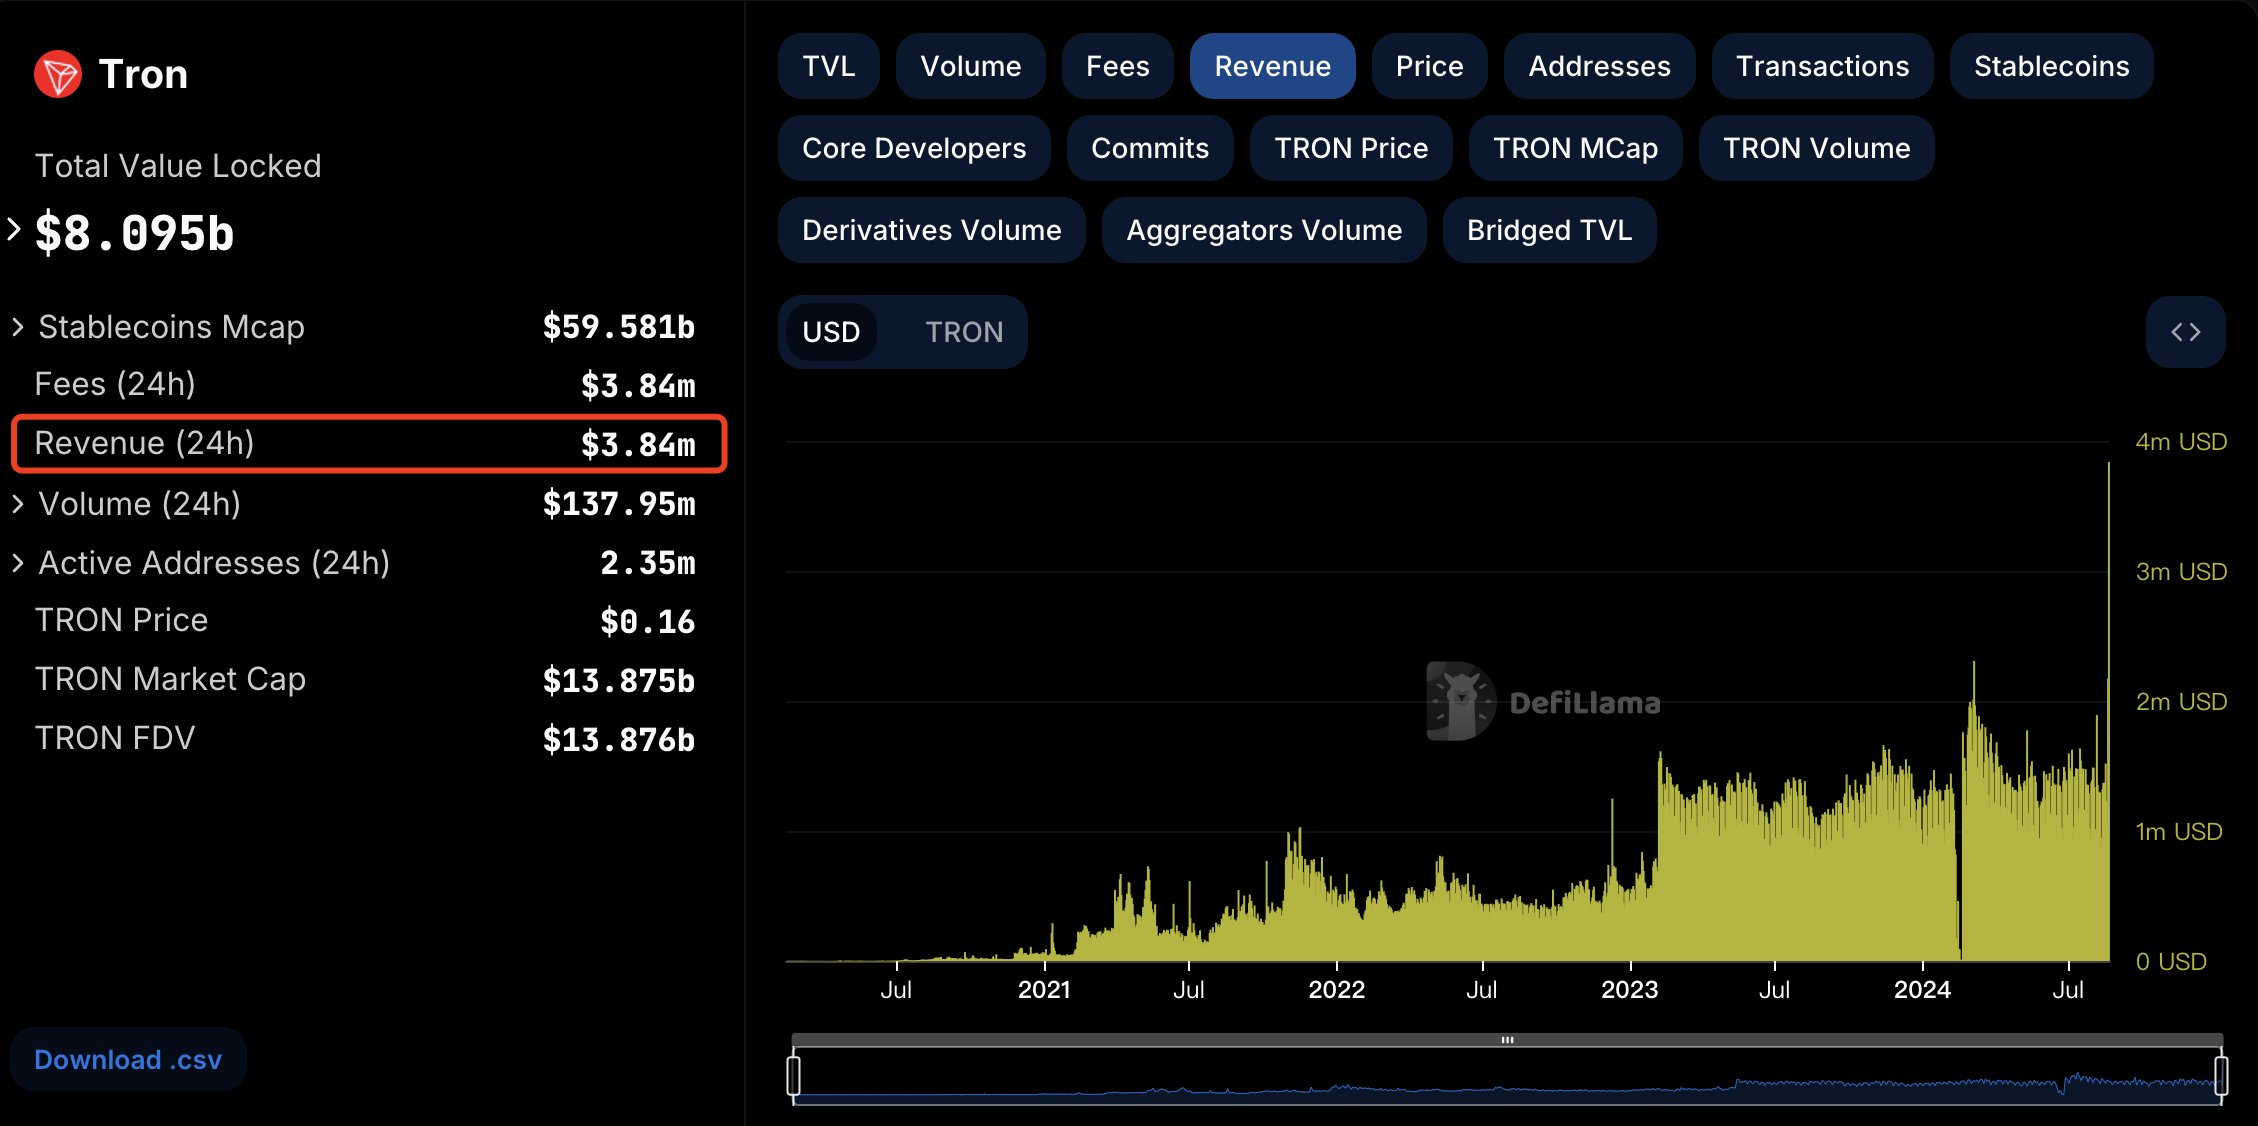Disable the Revenue chart metric
Screen dimensions: 2258x1126
1272,66
